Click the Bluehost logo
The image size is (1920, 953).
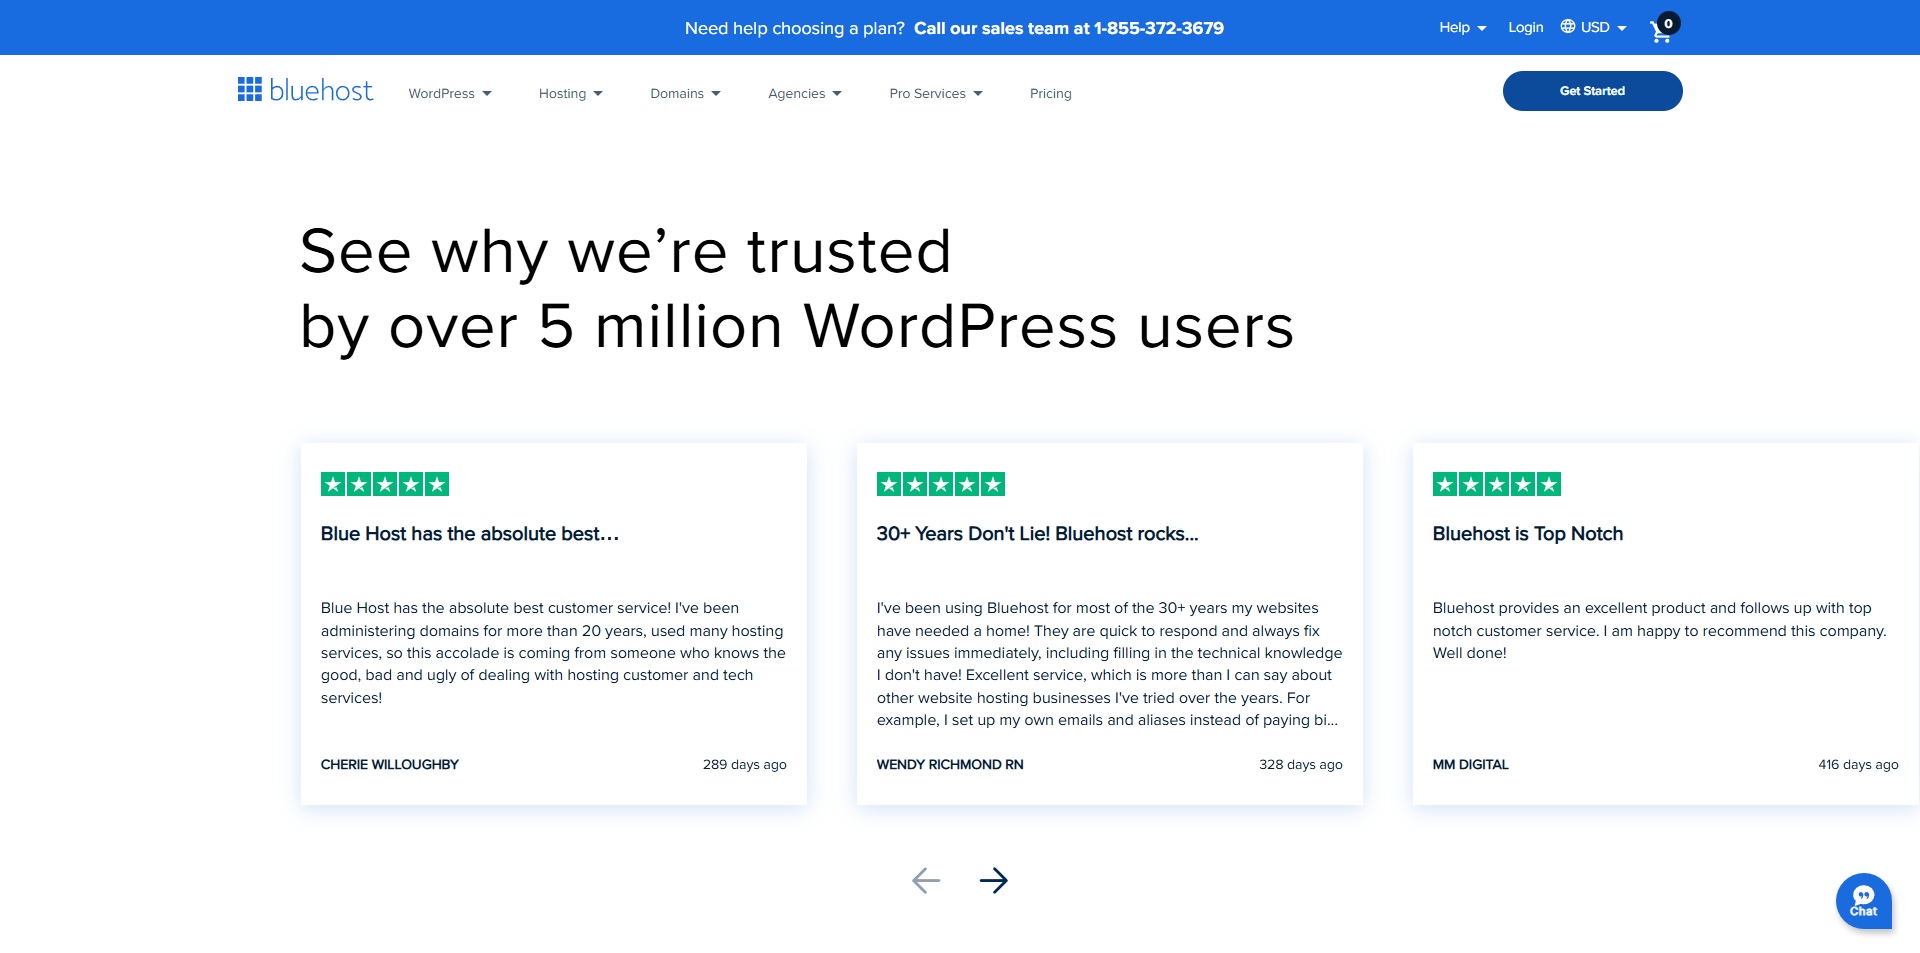304,90
